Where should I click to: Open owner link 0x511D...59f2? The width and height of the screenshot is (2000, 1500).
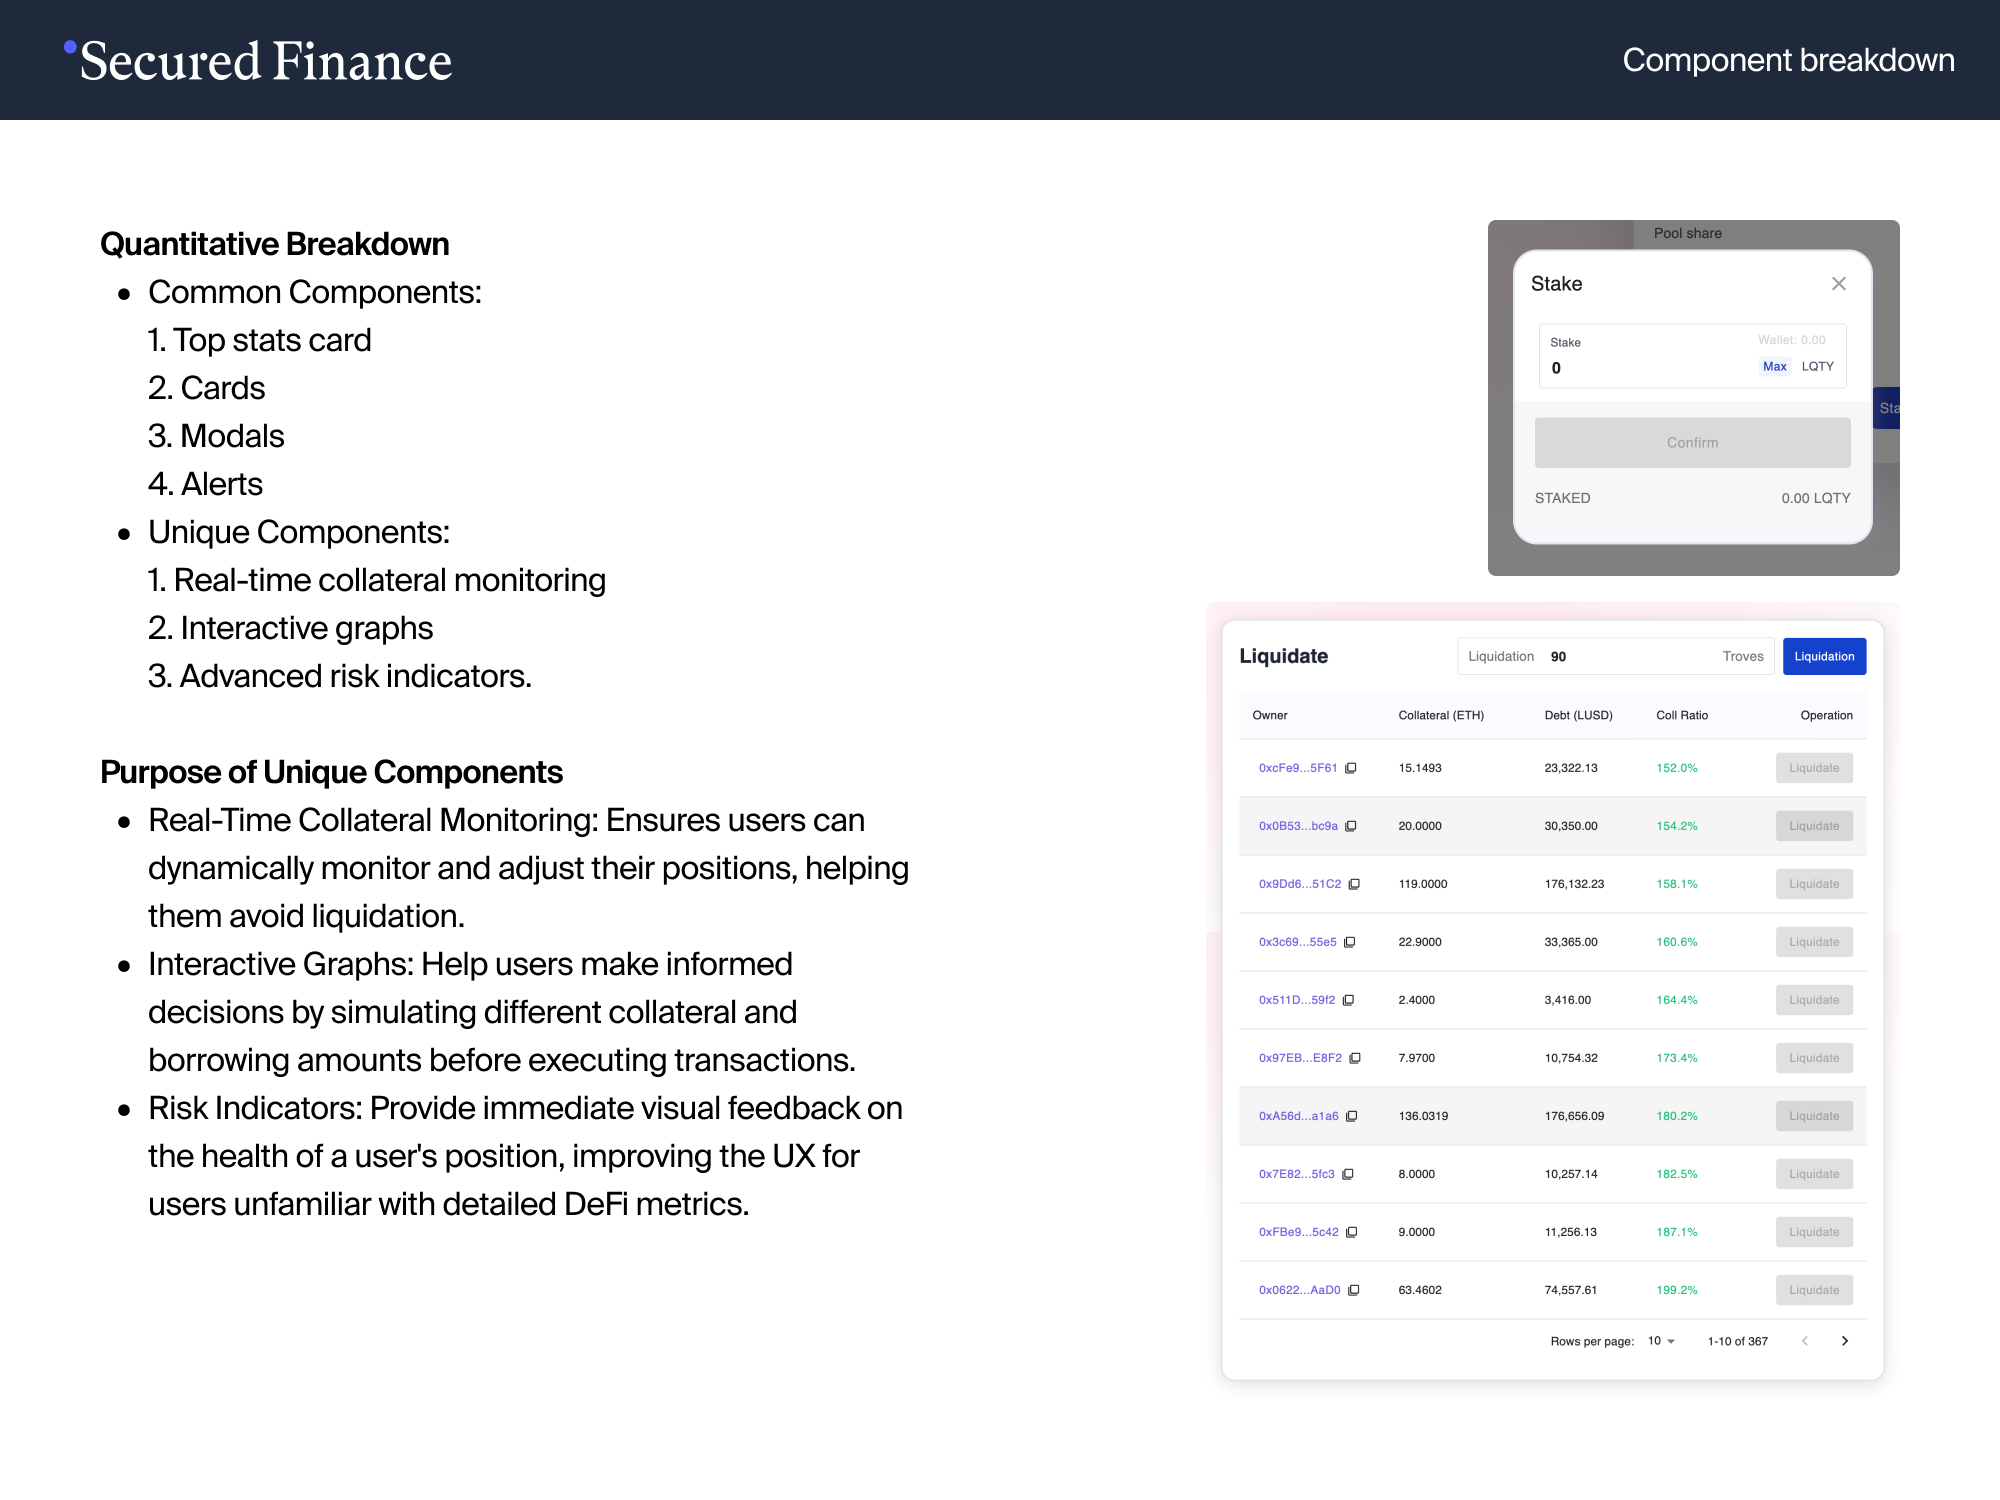1297,1000
